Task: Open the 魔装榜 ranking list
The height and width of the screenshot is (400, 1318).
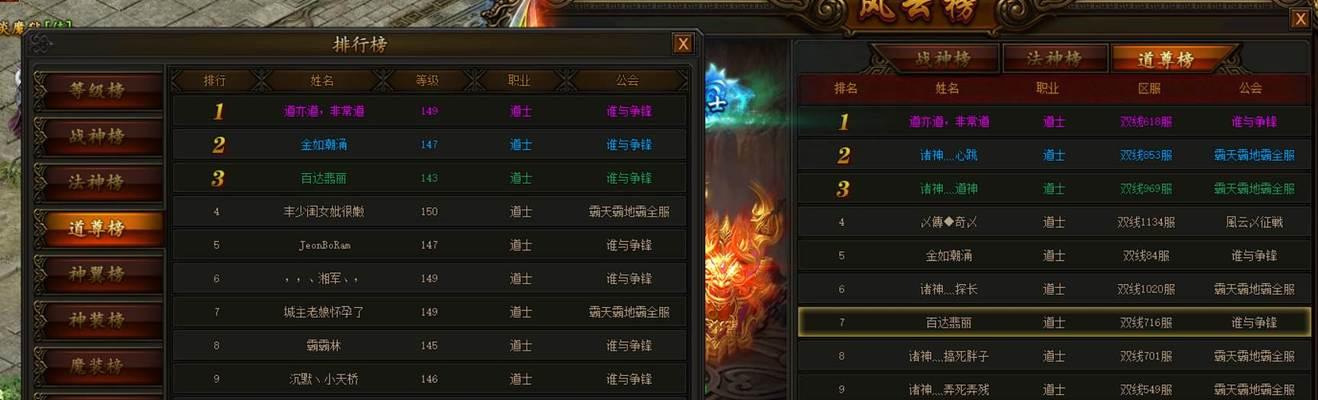Action: coord(99,366)
